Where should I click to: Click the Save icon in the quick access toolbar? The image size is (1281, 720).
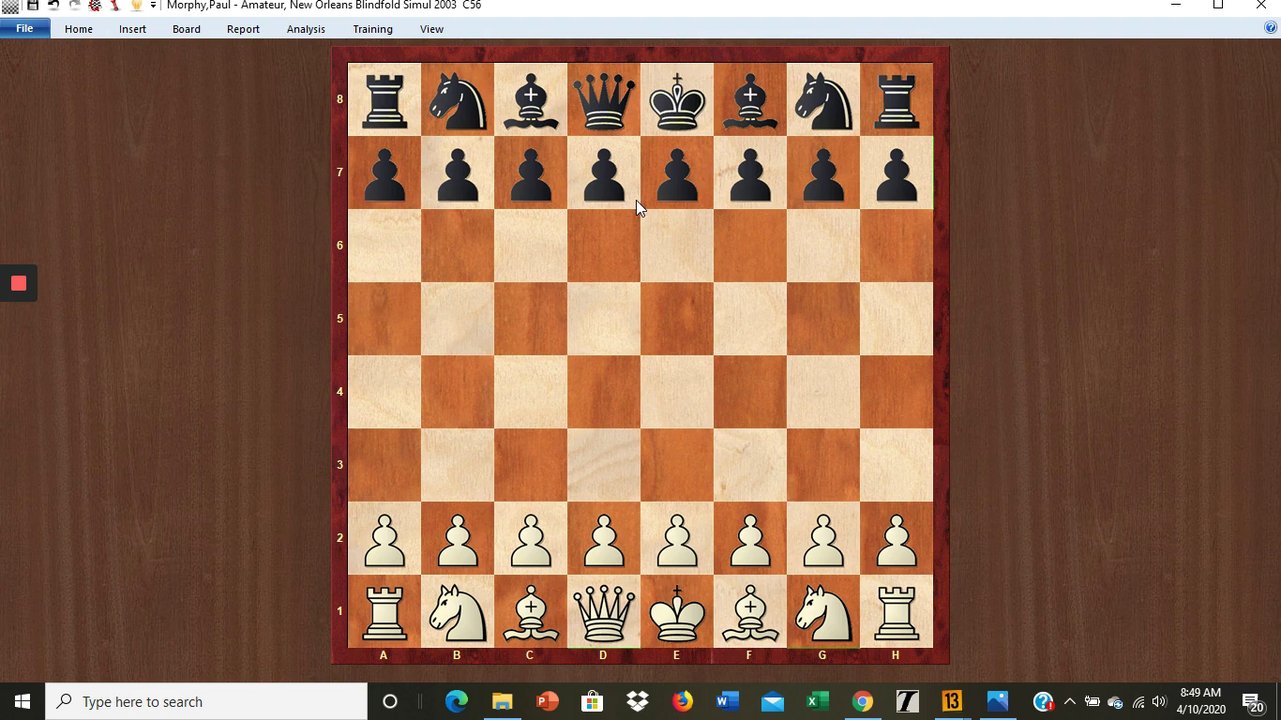coord(32,5)
